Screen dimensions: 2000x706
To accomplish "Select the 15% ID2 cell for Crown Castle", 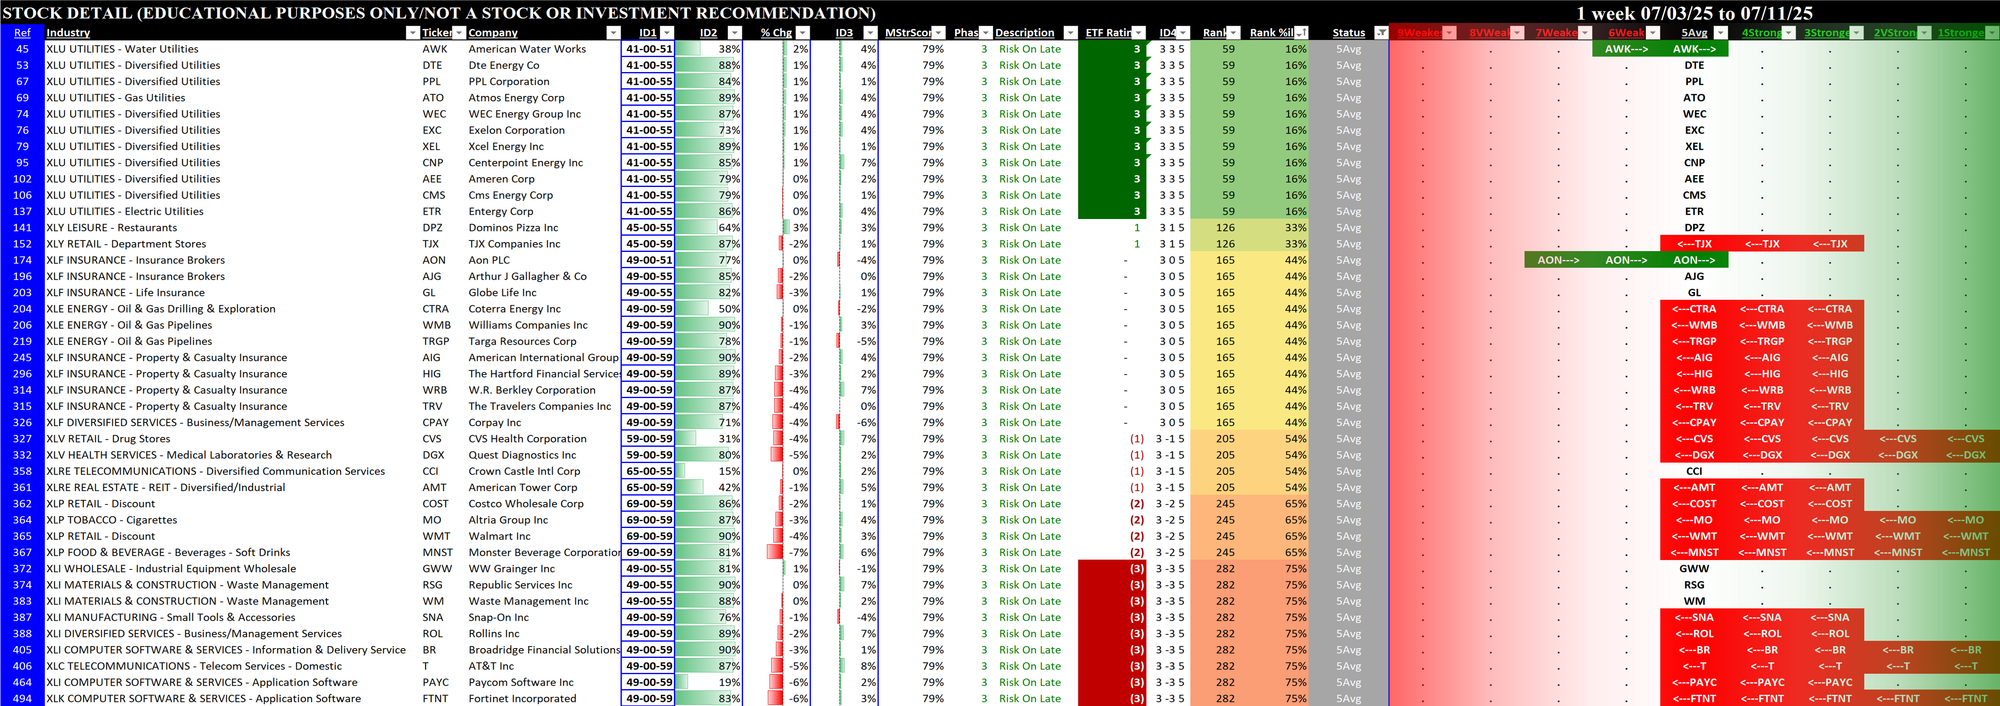I will point(709,471).
